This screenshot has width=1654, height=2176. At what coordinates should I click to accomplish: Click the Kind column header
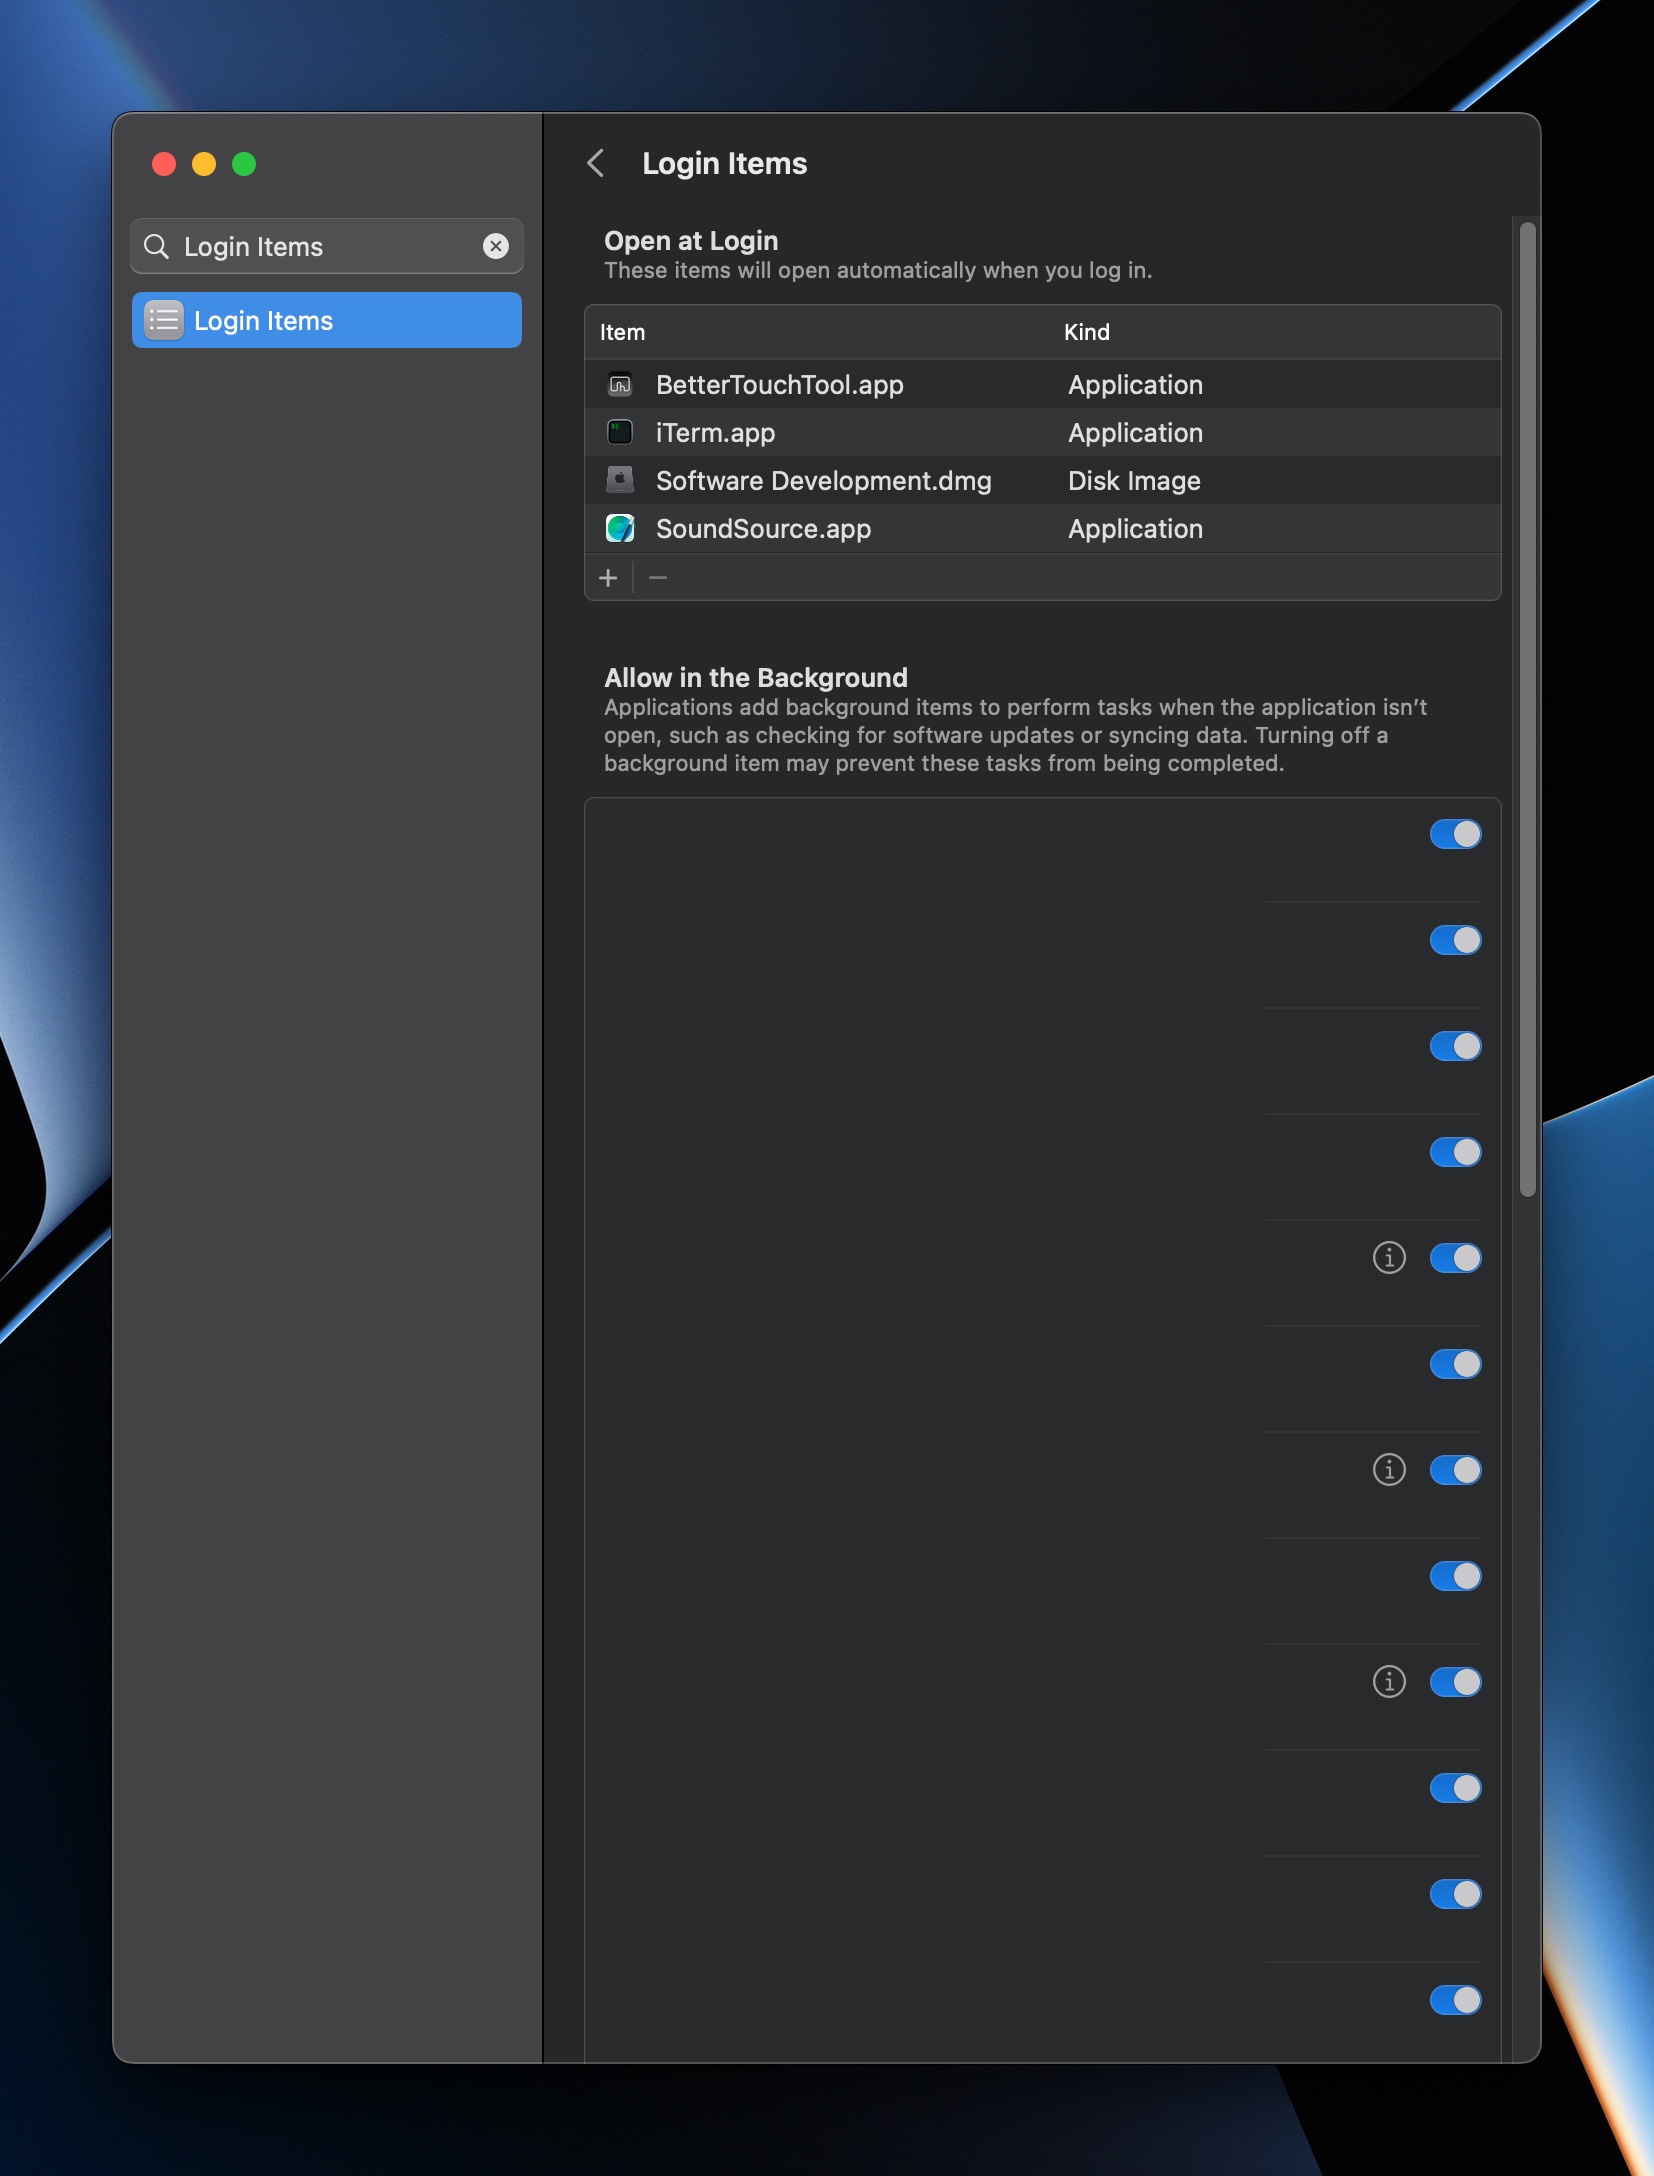tap(1087, 332)
